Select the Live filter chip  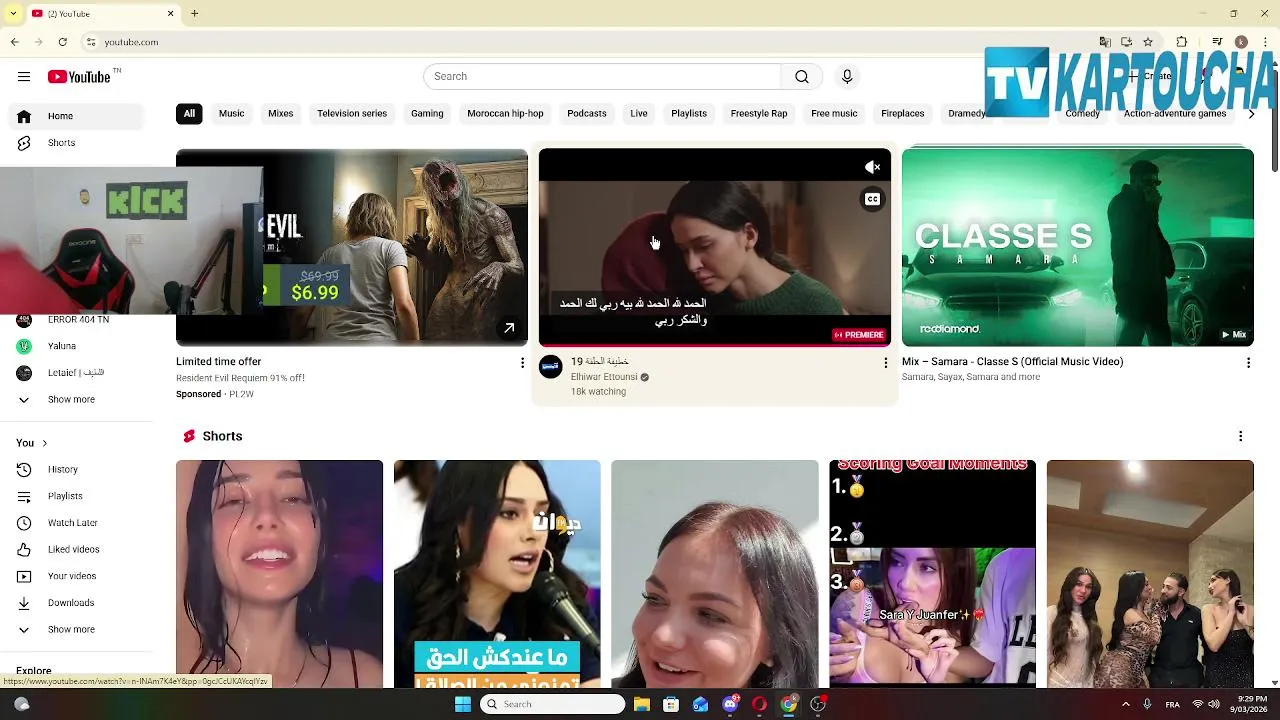tap(639, 113)
